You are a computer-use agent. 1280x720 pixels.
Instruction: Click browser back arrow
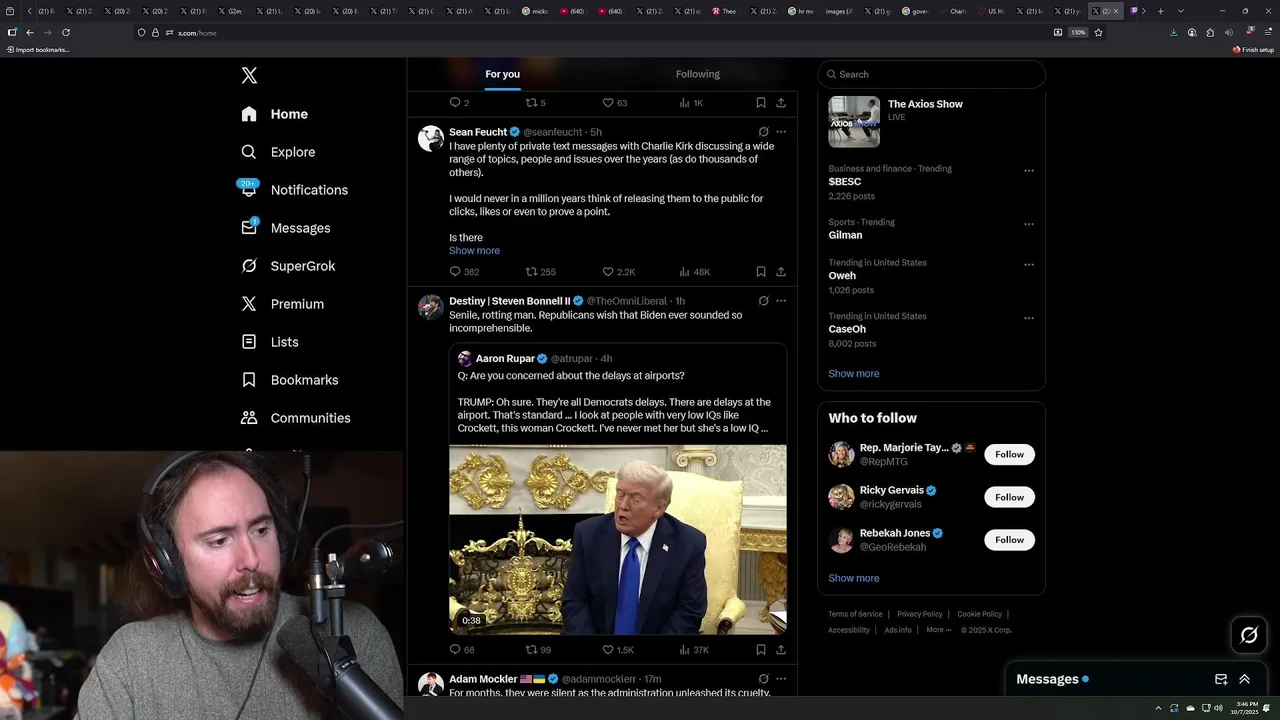[x=30, y=32]
